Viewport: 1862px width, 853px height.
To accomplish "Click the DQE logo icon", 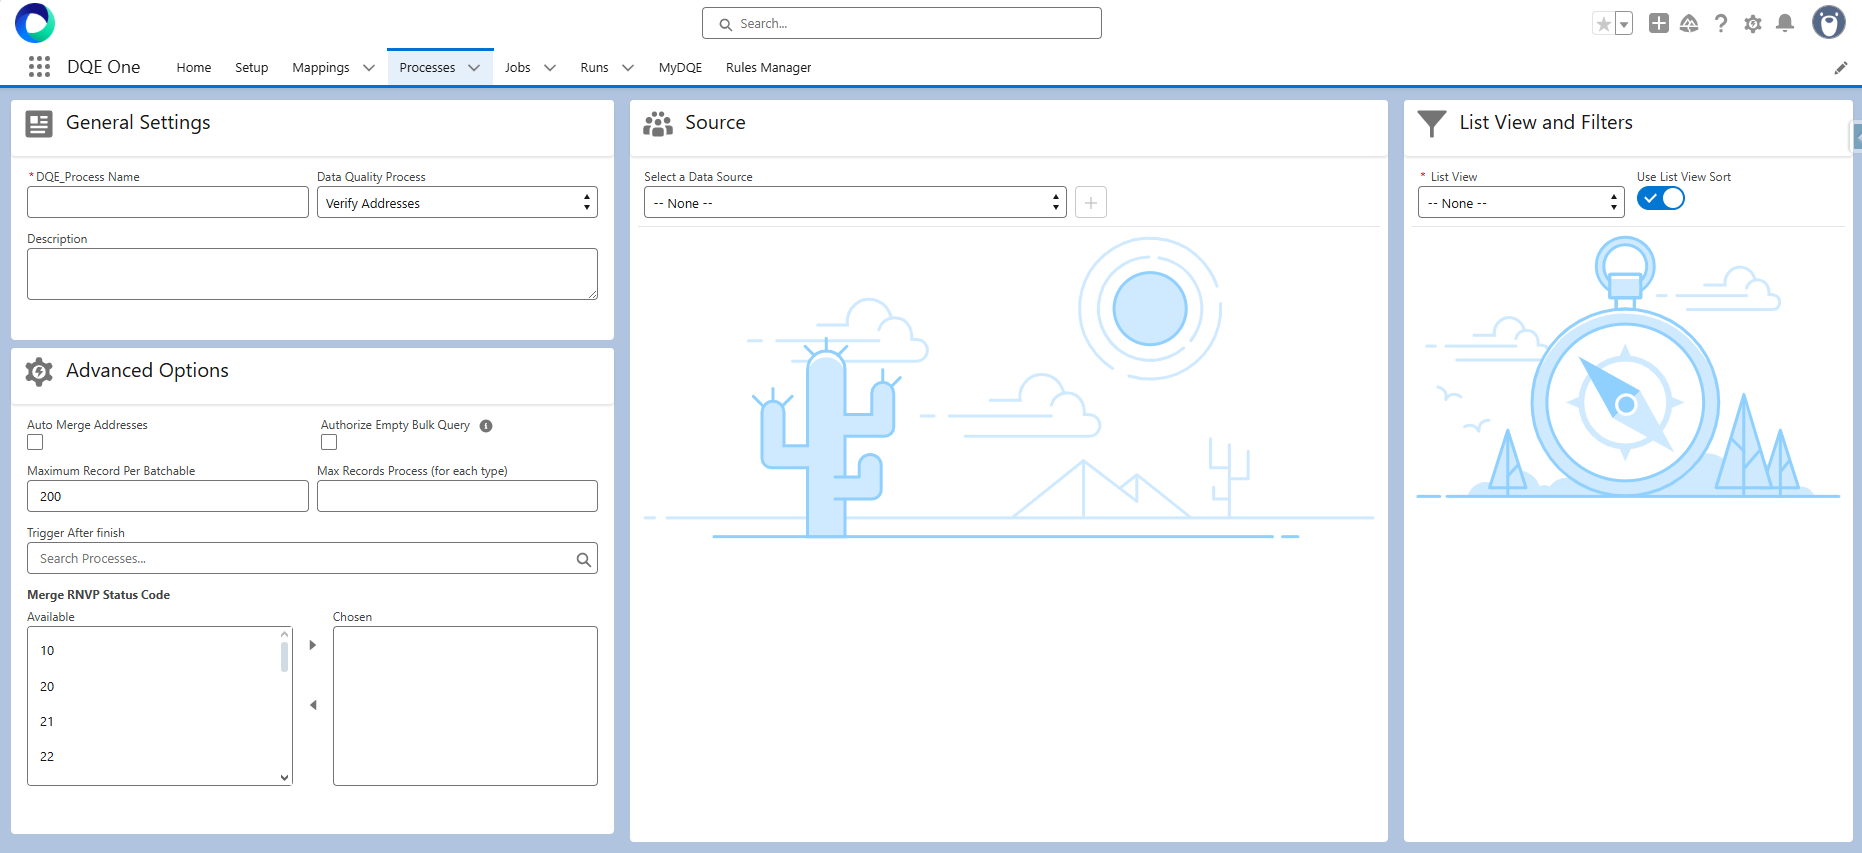I will tap(35, 23).
